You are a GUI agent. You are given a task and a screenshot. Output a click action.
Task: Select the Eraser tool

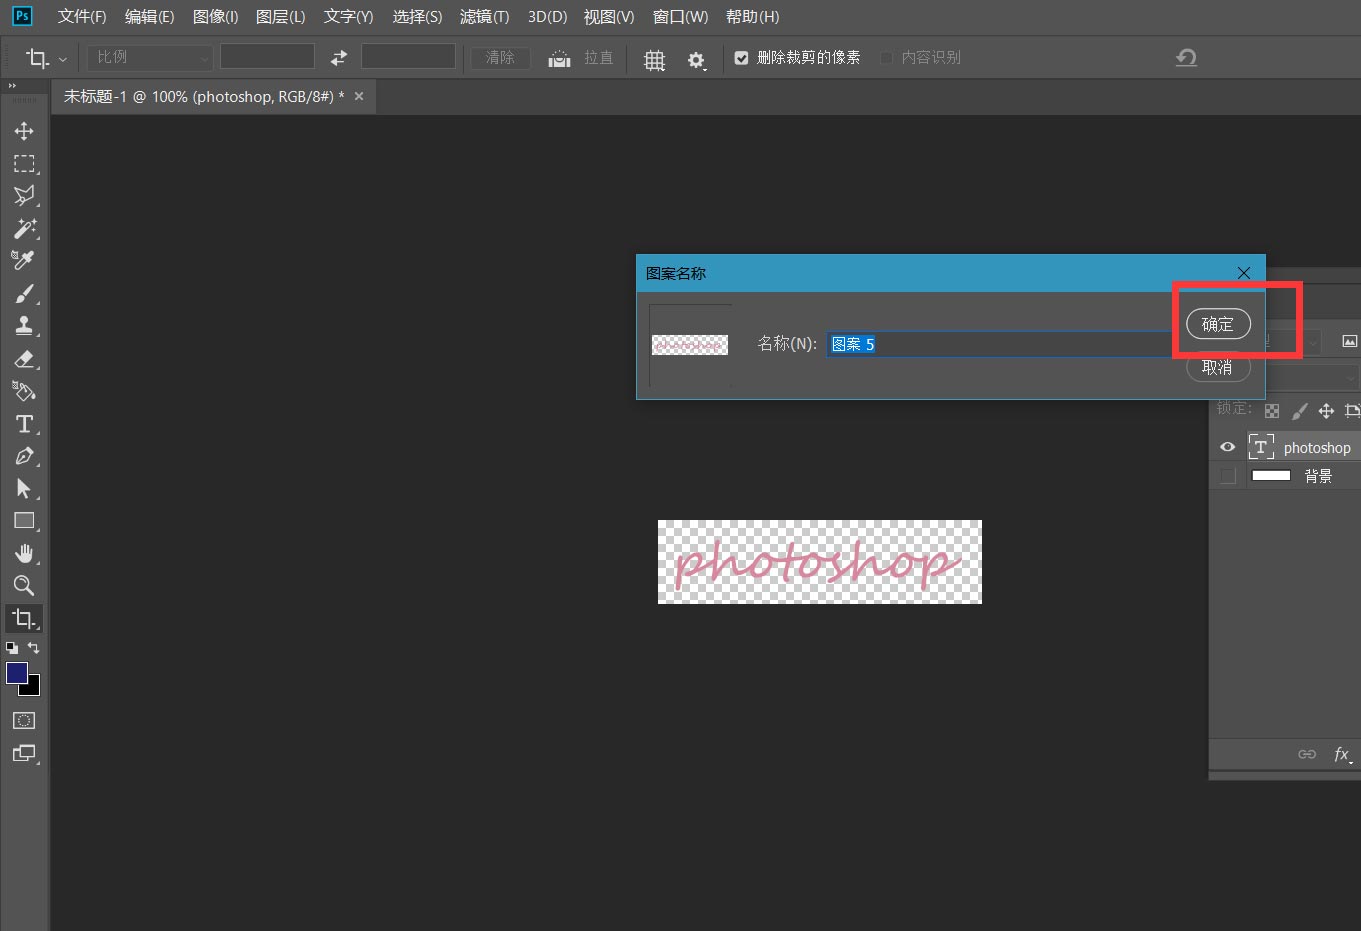click(x=24, y=358)
